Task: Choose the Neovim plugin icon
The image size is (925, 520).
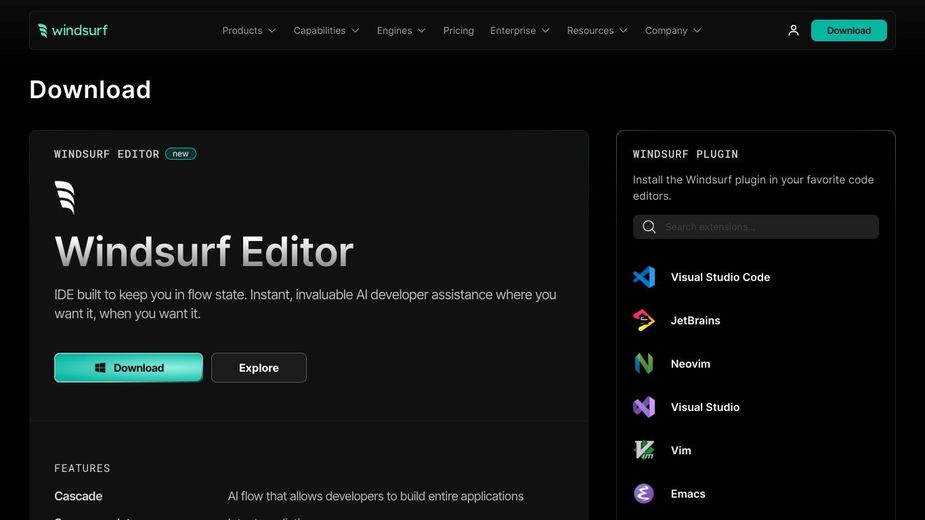Action: (644, 364)
